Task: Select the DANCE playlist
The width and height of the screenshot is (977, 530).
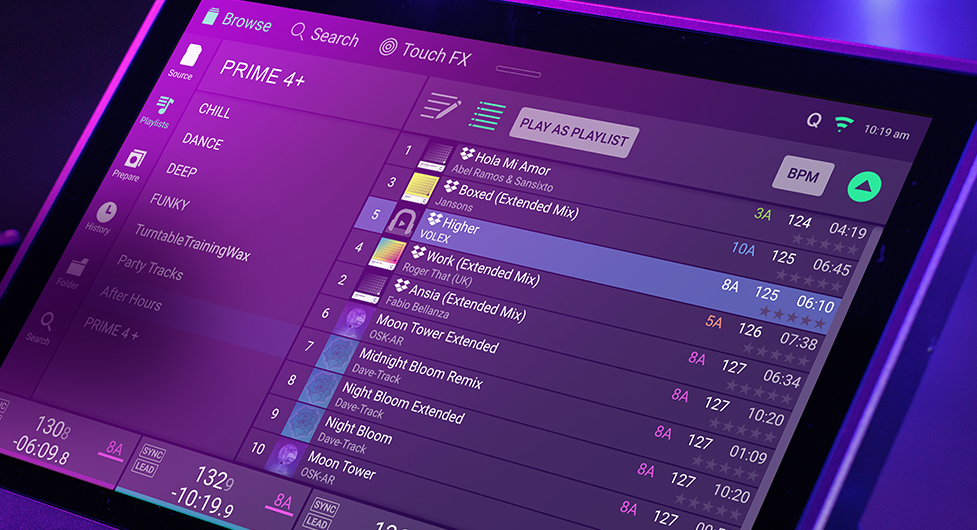Action: pos(202,141)
